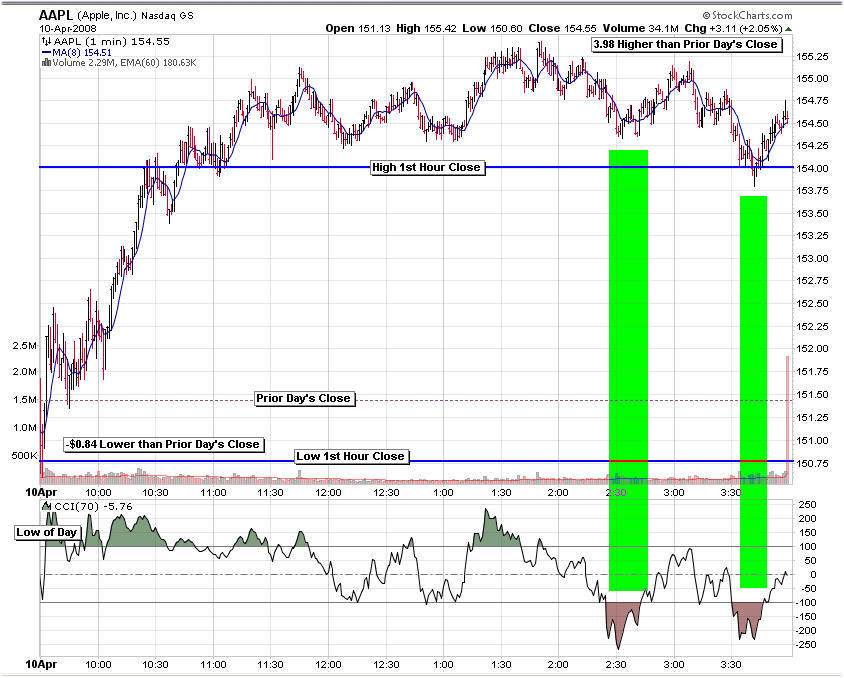This screenshot has width=844, height=678.
Task: Click the 1.5M volume axis label
Action: pyautogui.click(x=25, y=400)
